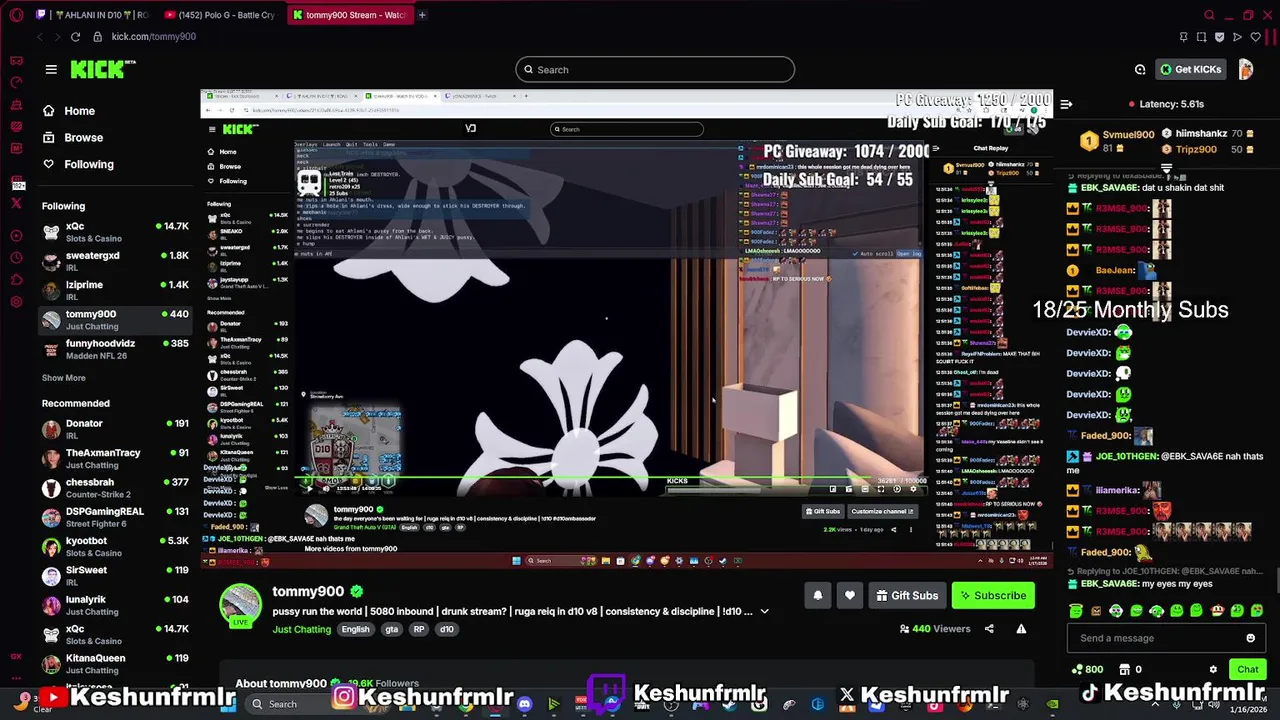Open SirSweet recommended channel

tap(115, 576)
